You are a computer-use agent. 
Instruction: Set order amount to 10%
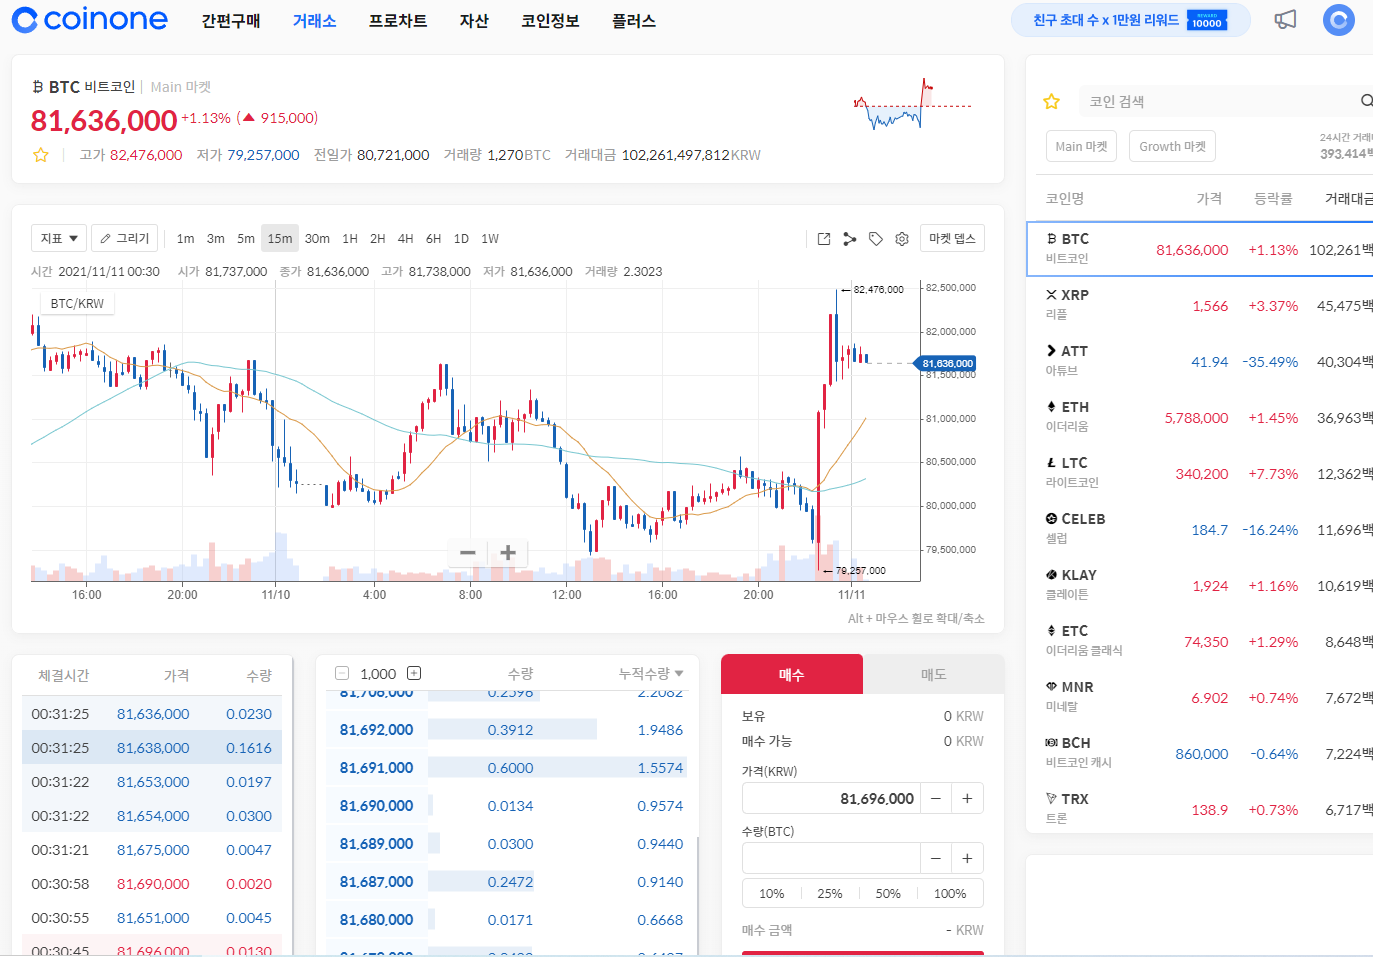click(772, 893)
